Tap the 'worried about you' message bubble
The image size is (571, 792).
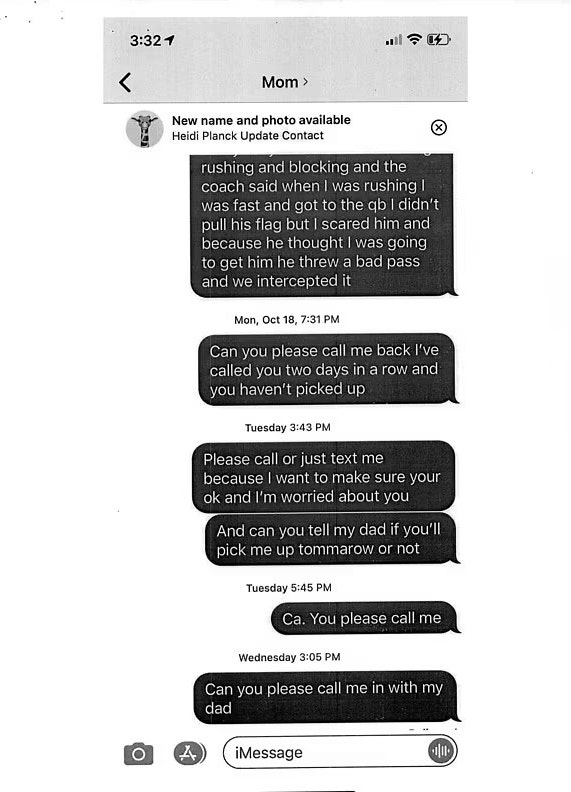323,477
